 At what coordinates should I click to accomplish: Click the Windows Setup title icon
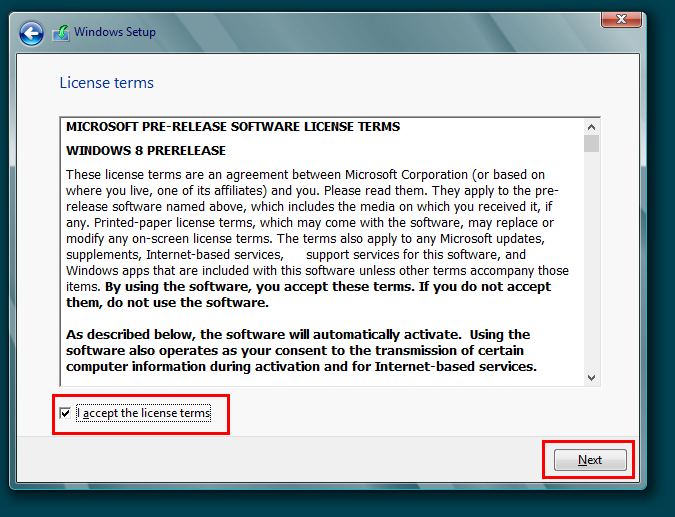coord(61,33)
